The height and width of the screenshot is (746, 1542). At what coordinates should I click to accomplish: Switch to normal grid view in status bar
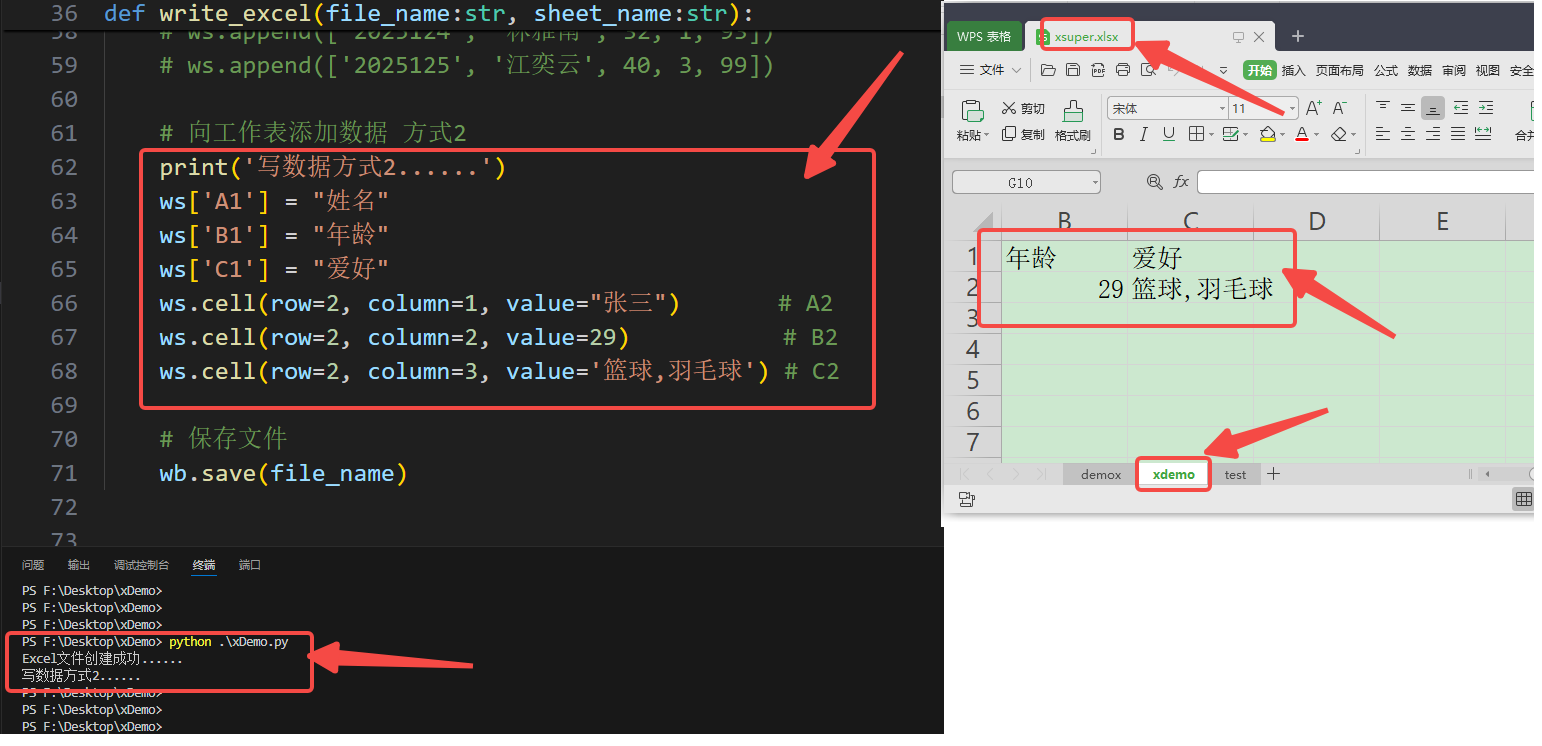click(1524, 499)
